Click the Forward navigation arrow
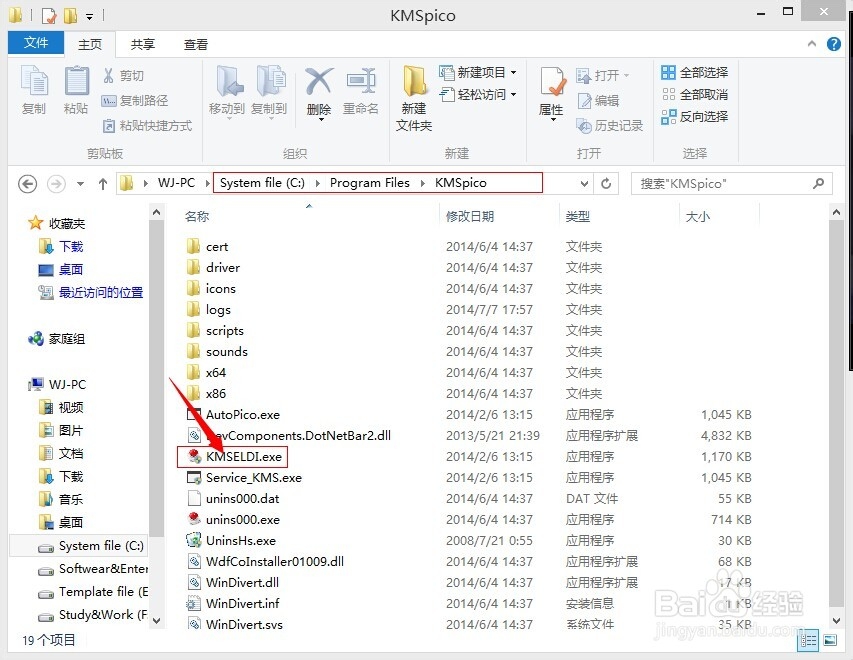The width and height of the screenshot is (853, 660). click(56, 184)
